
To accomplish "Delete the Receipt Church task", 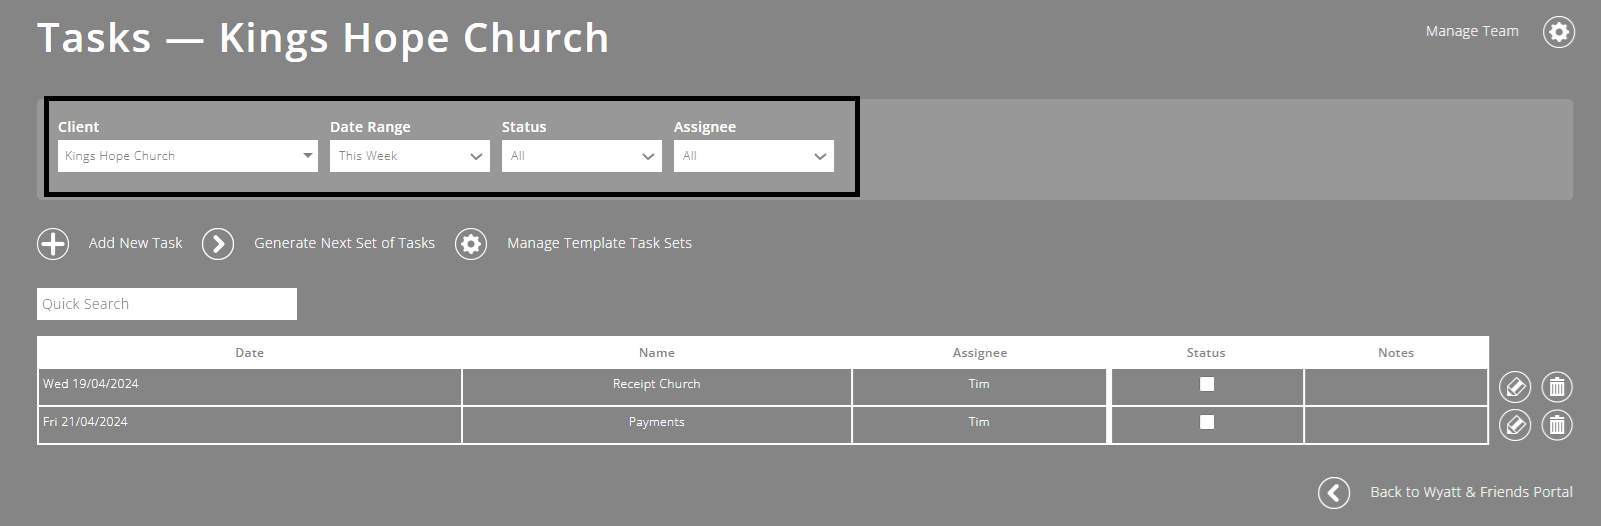I will (1556, 387).
